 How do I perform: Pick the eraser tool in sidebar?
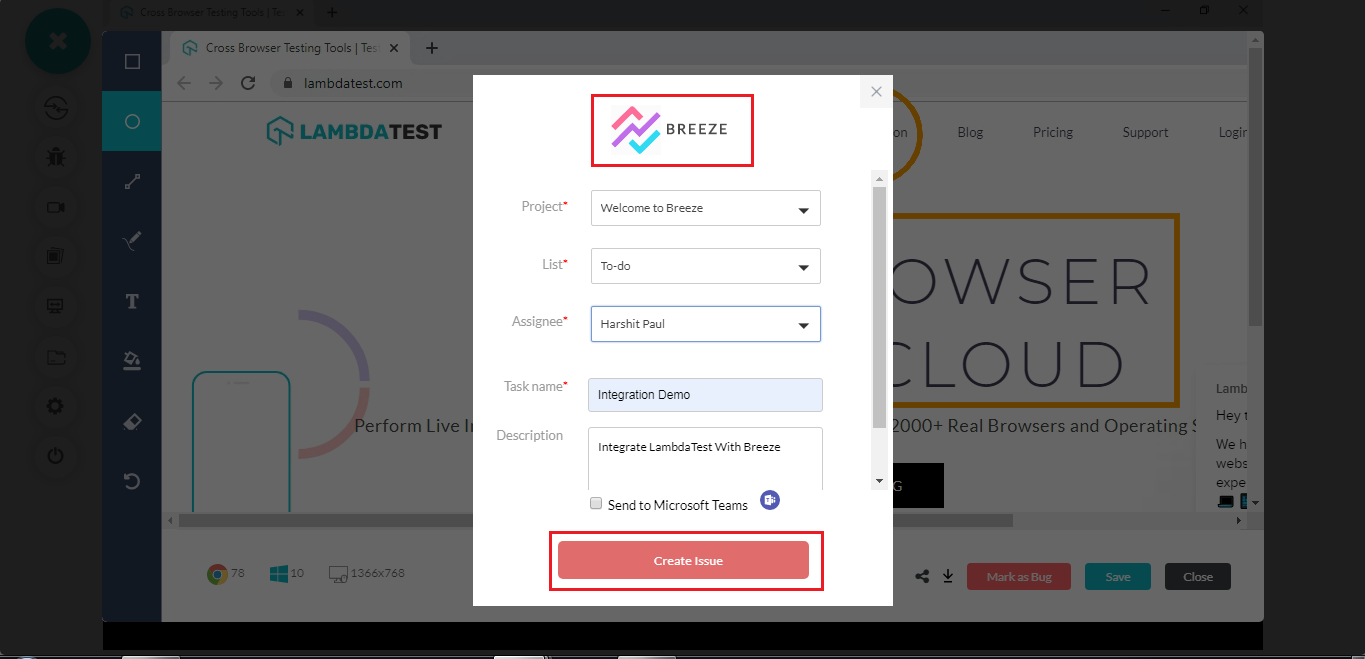(132, 422)
